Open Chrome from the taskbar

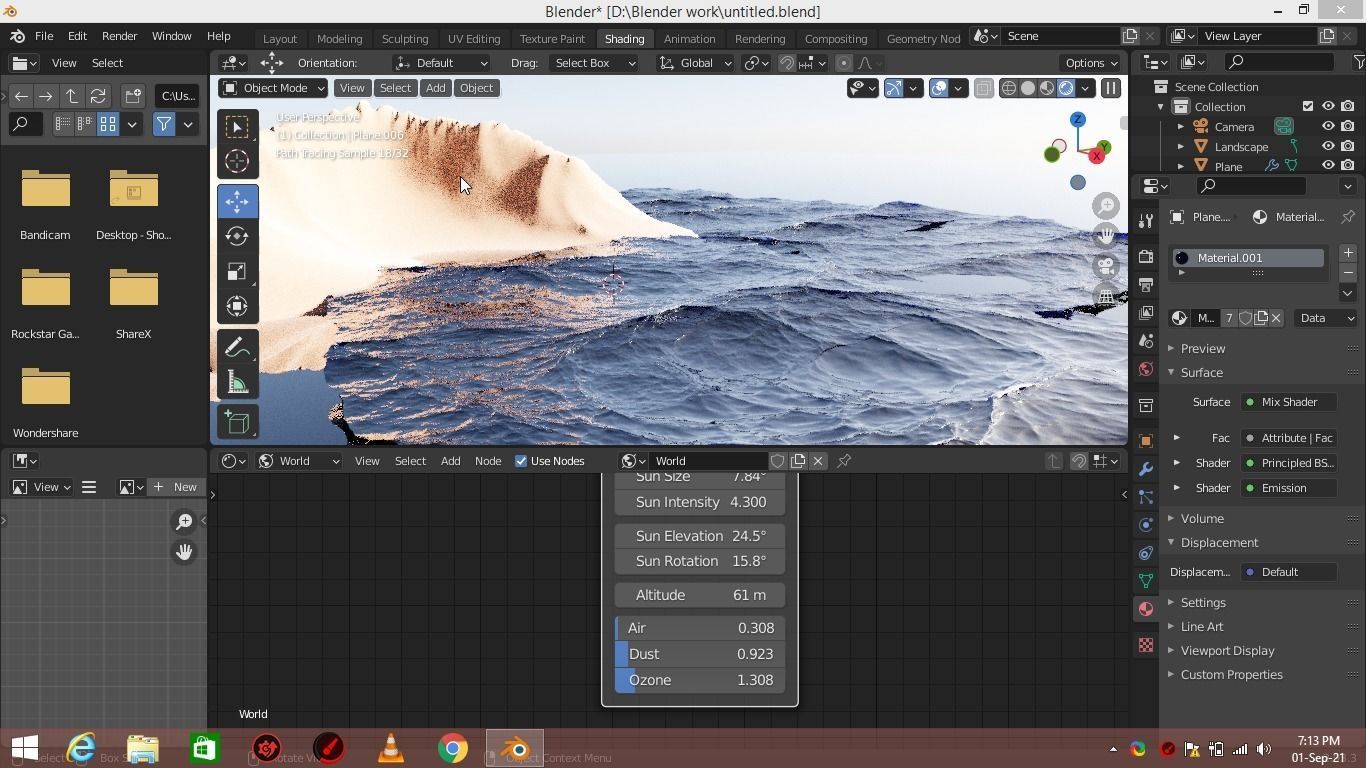pos(452,748)
